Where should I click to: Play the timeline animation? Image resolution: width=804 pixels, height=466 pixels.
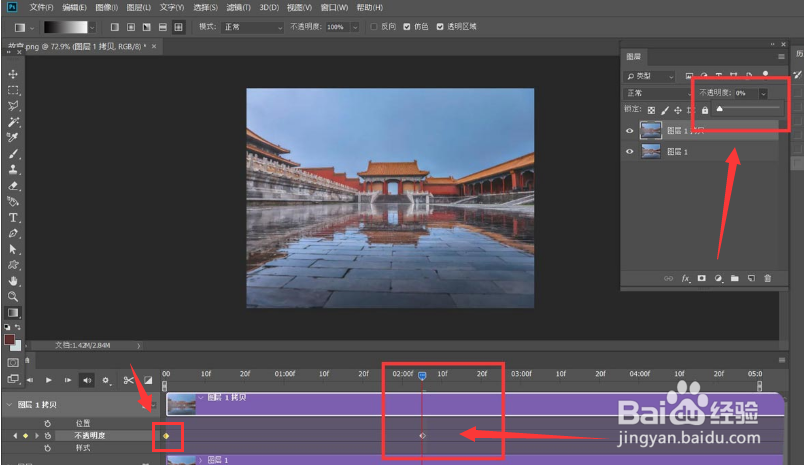point(49,380)
